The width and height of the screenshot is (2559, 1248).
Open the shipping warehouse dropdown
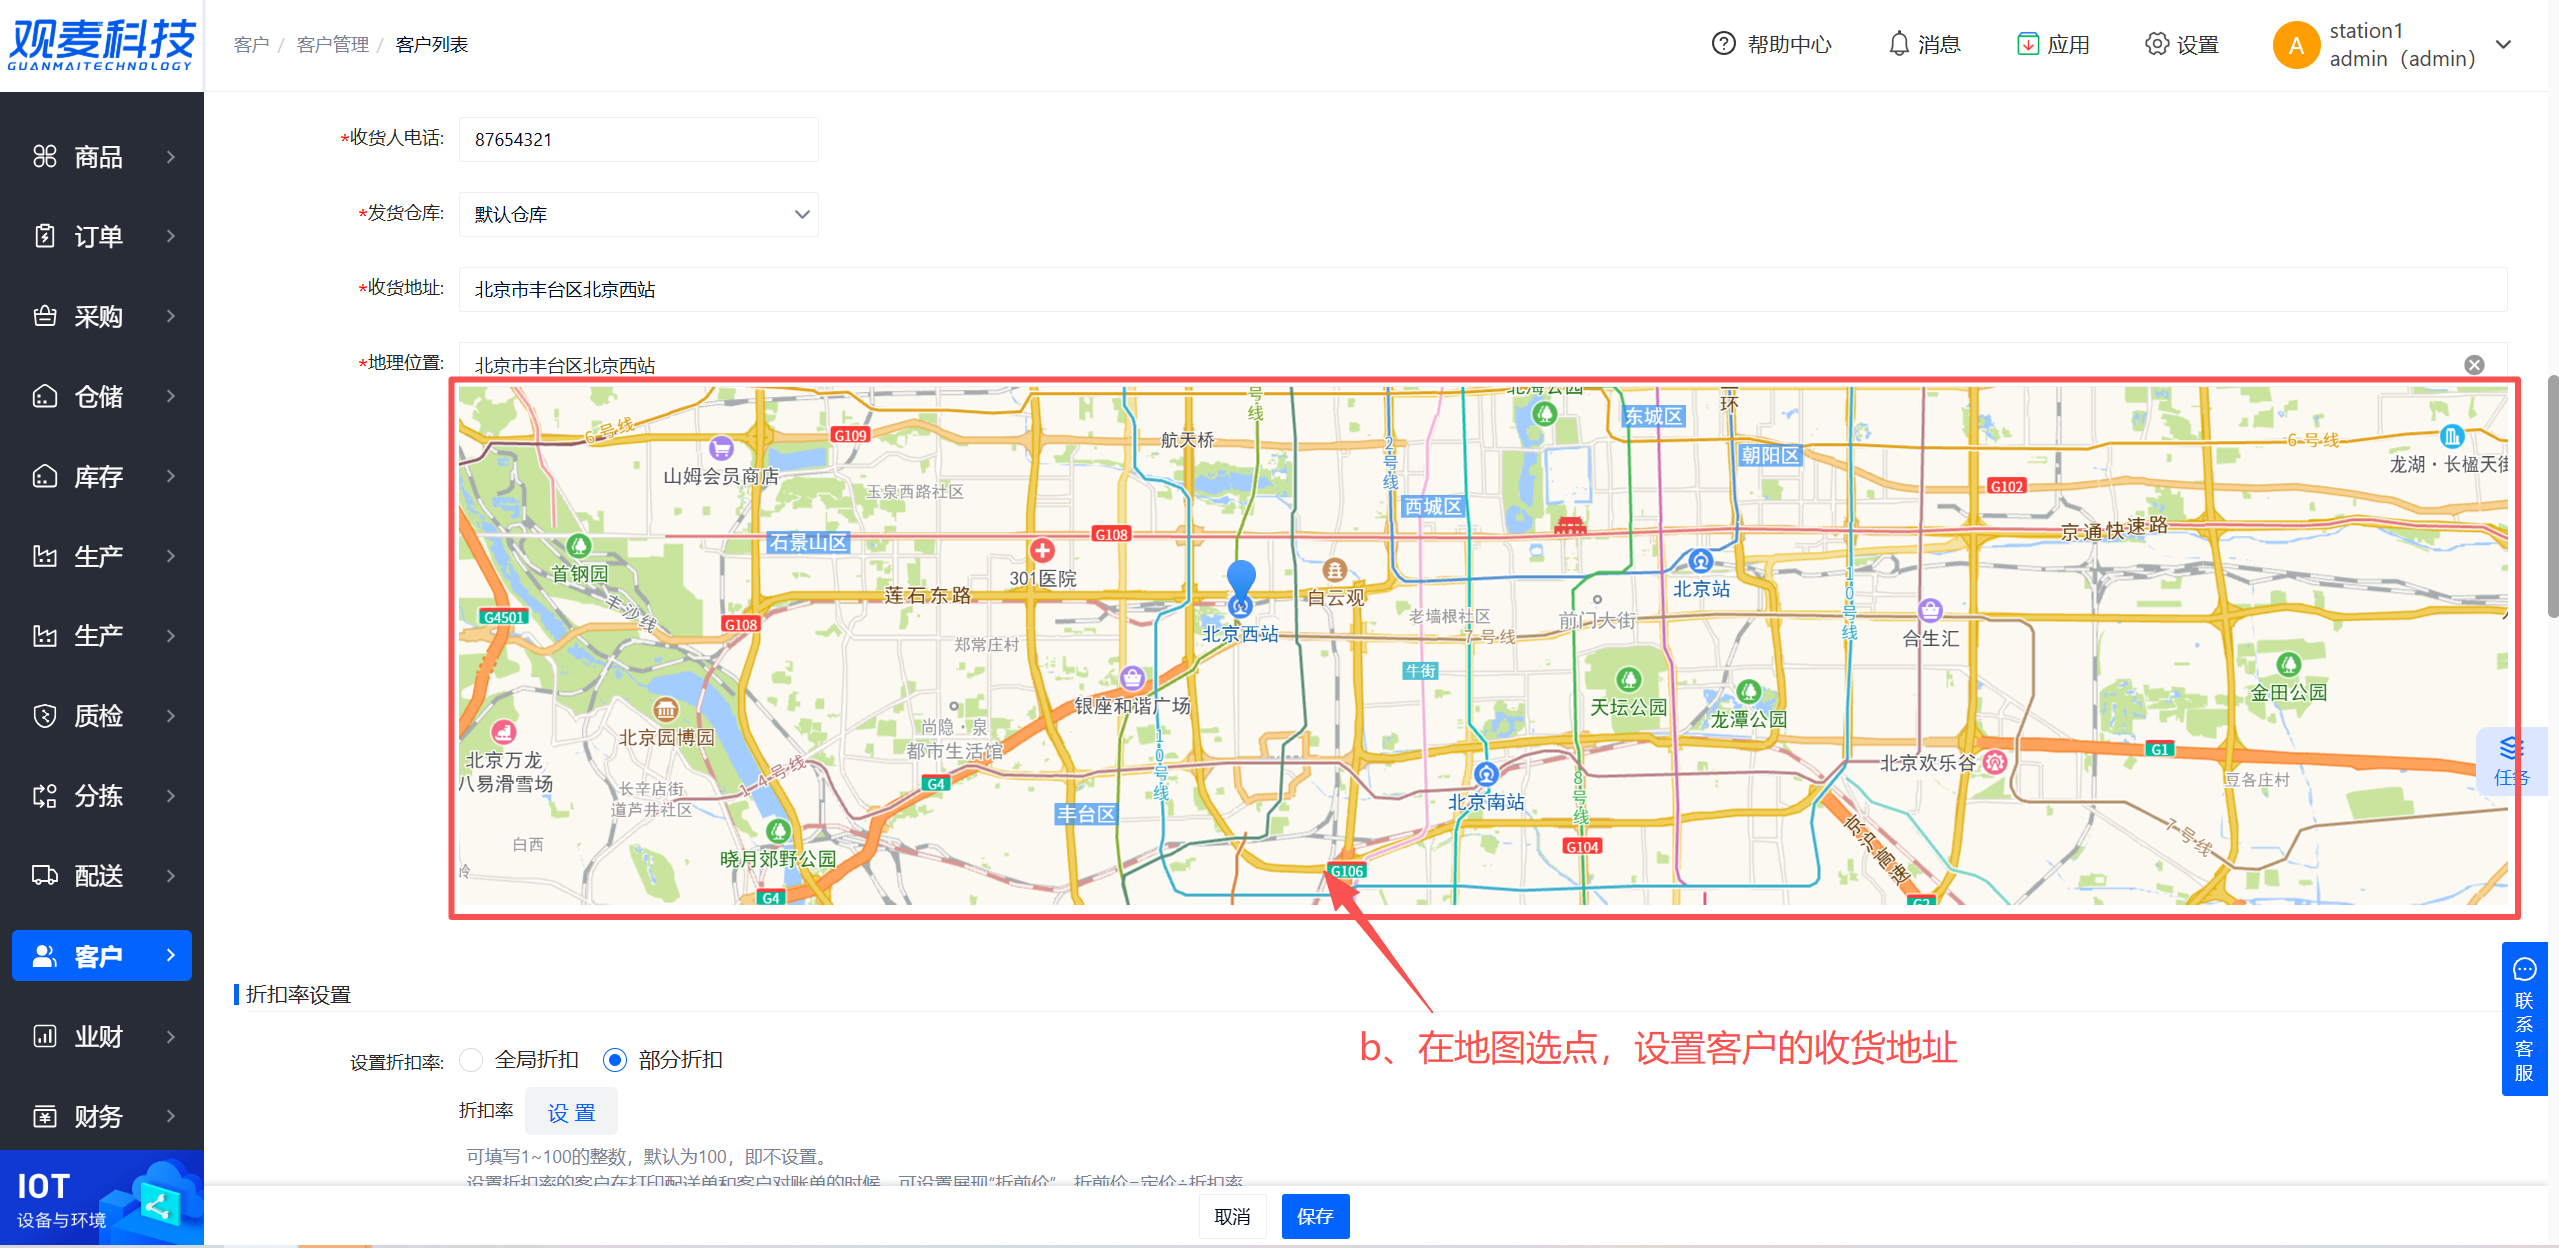pos(638,215)
